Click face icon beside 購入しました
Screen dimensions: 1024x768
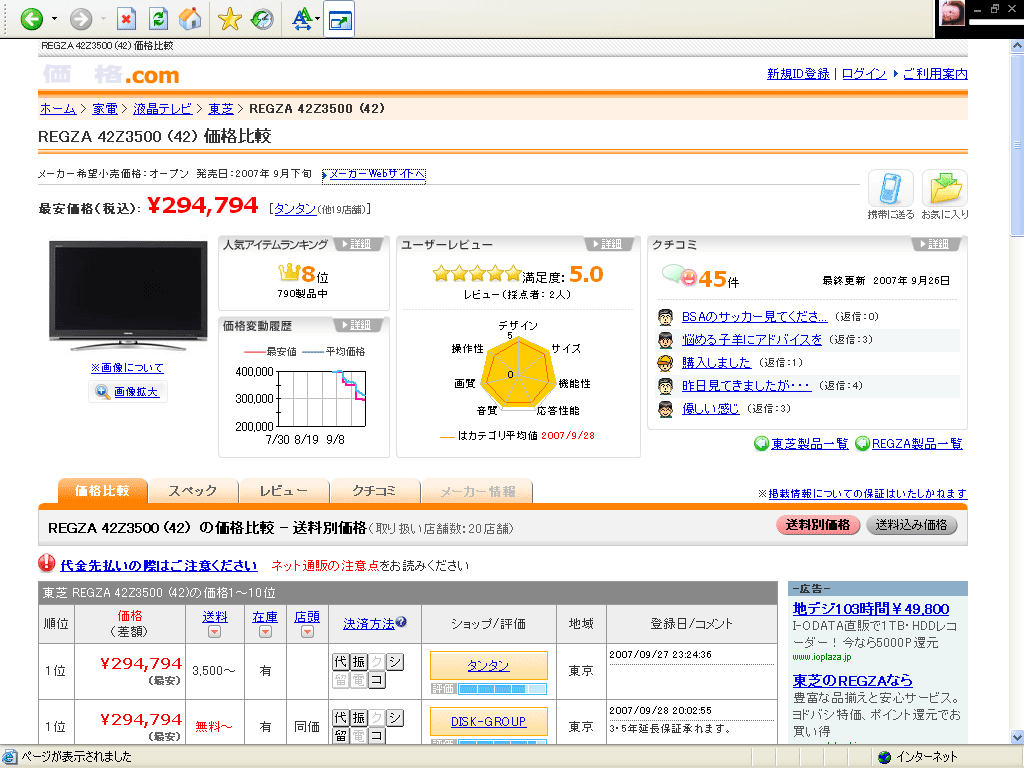[665, 363]
